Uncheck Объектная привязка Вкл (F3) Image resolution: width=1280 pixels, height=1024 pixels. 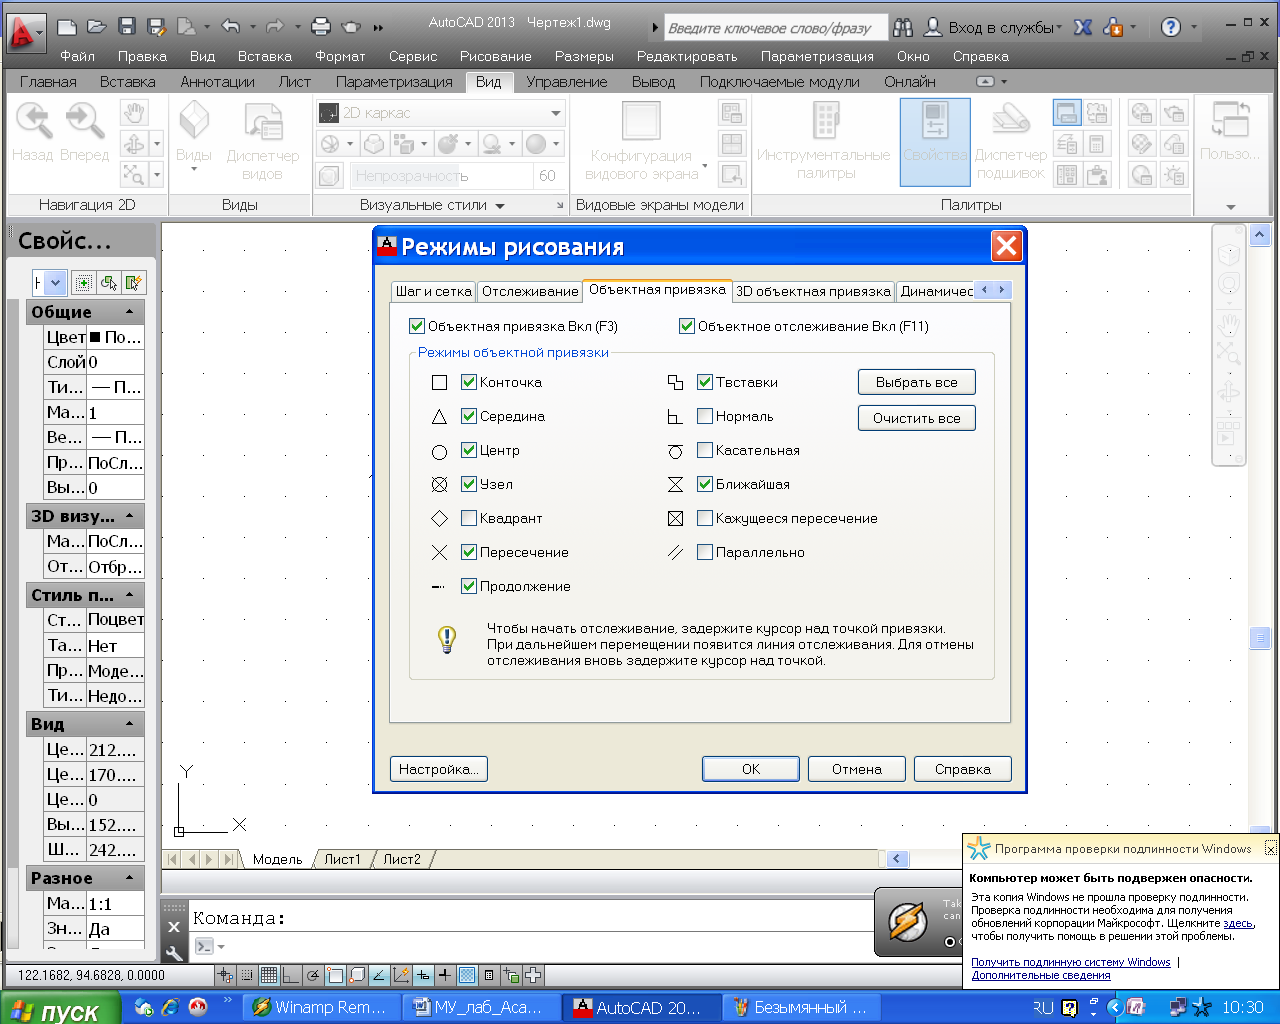(x=417, y=326)
